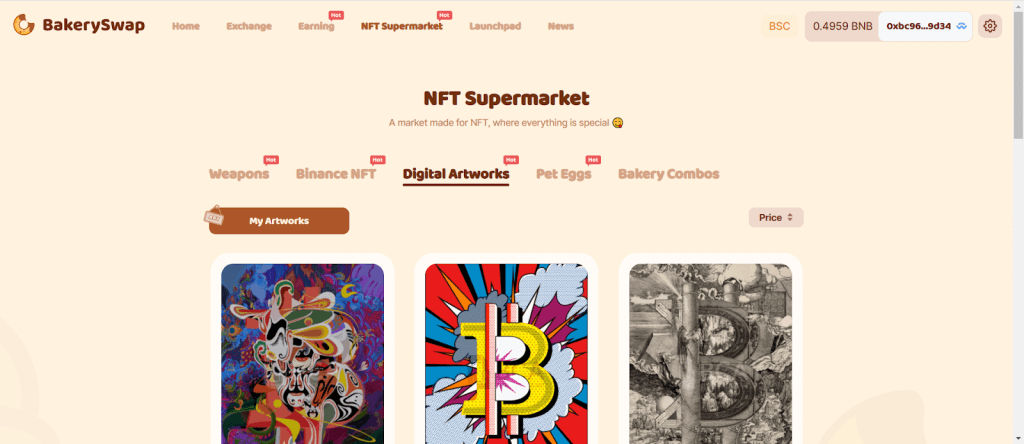
Task: Navigate to the Earning section
Action: point(316,26)
